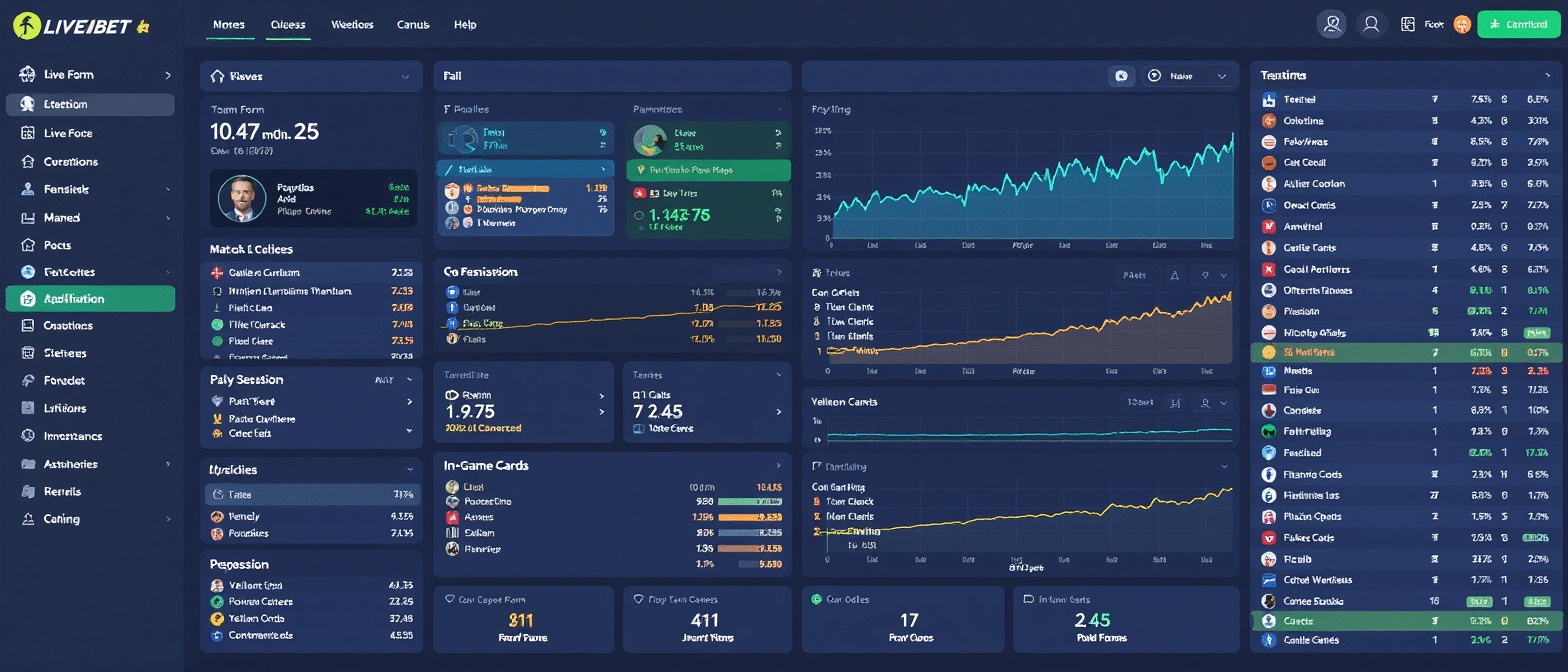Screen dimensions: 1568x672
Task: Expand the In-Game Cards panel arrow
Action: click(x=778, y=466)
